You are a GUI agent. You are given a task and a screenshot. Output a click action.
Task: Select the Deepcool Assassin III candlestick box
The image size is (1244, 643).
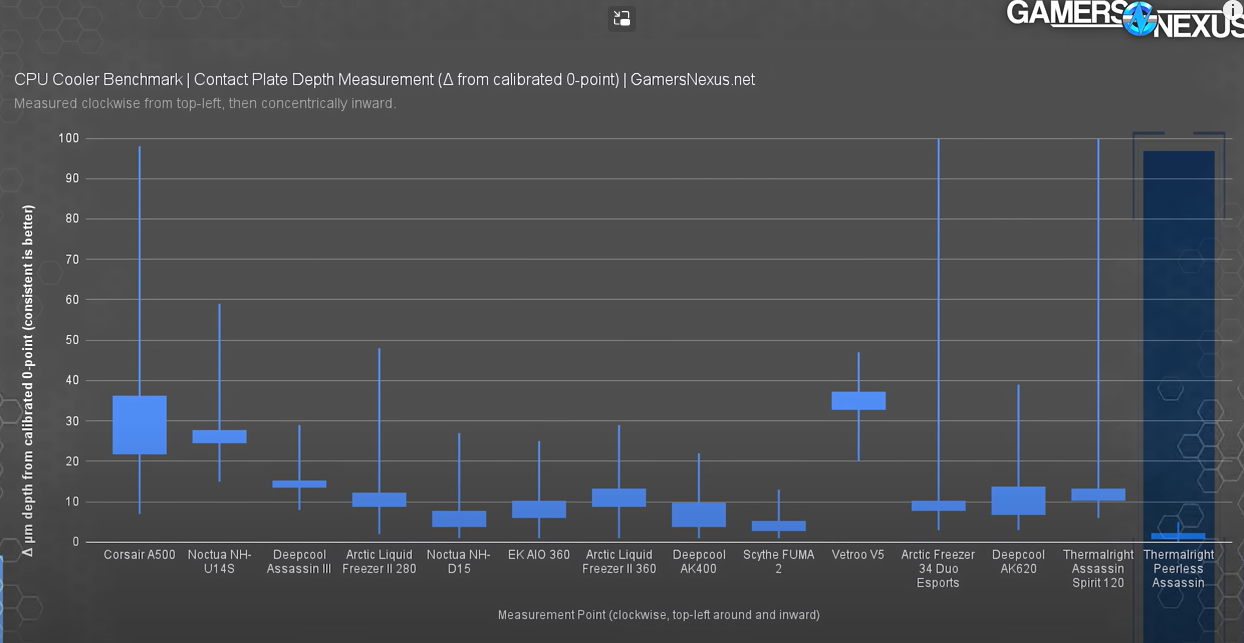[299, 484]
